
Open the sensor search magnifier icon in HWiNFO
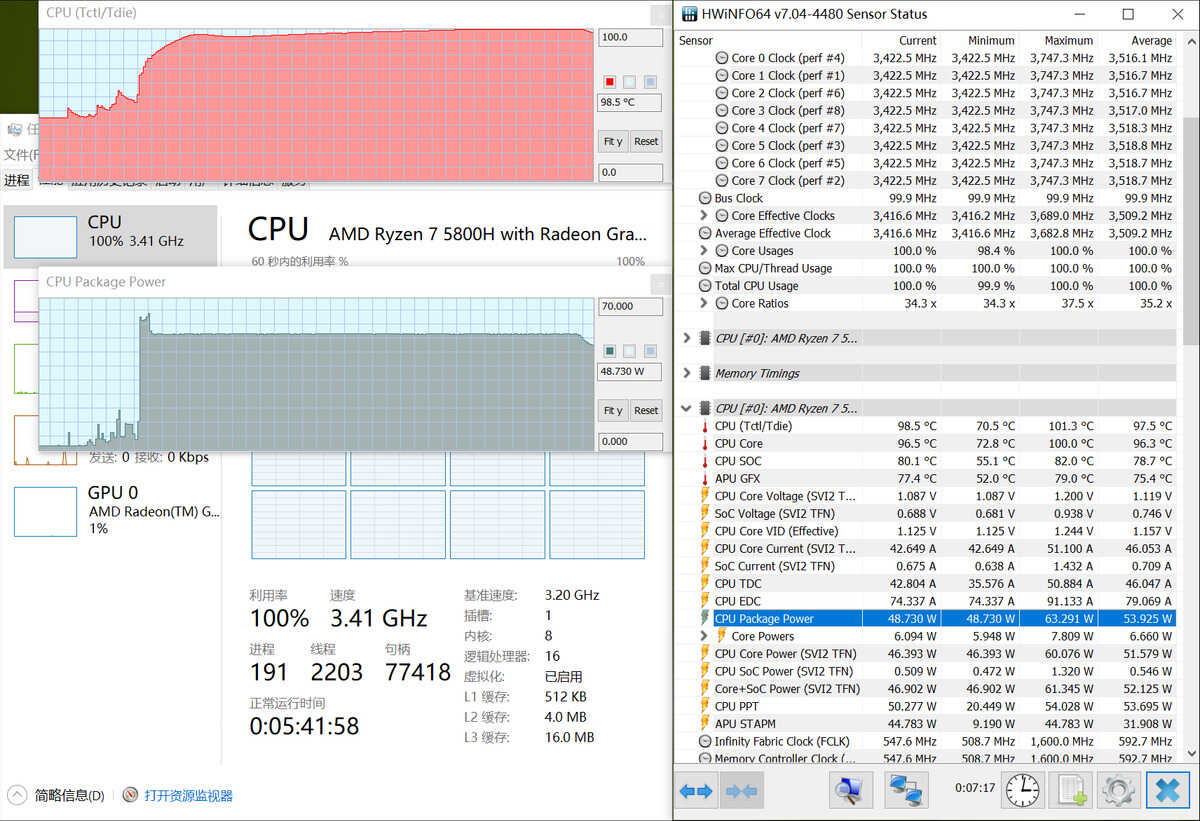coord(850,790)
